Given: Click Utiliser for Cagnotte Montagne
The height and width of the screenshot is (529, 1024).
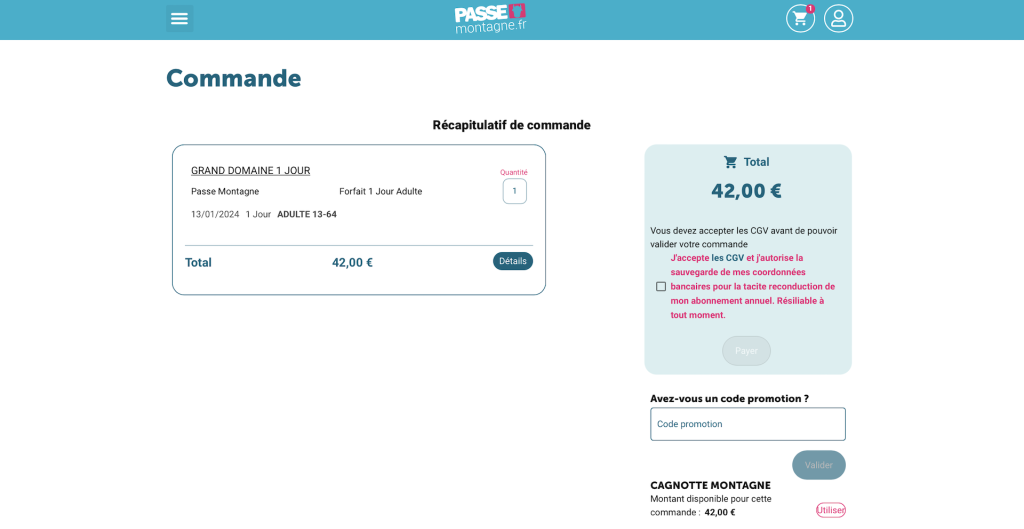Looking at the screenshot, I should (x=830, y=510).
